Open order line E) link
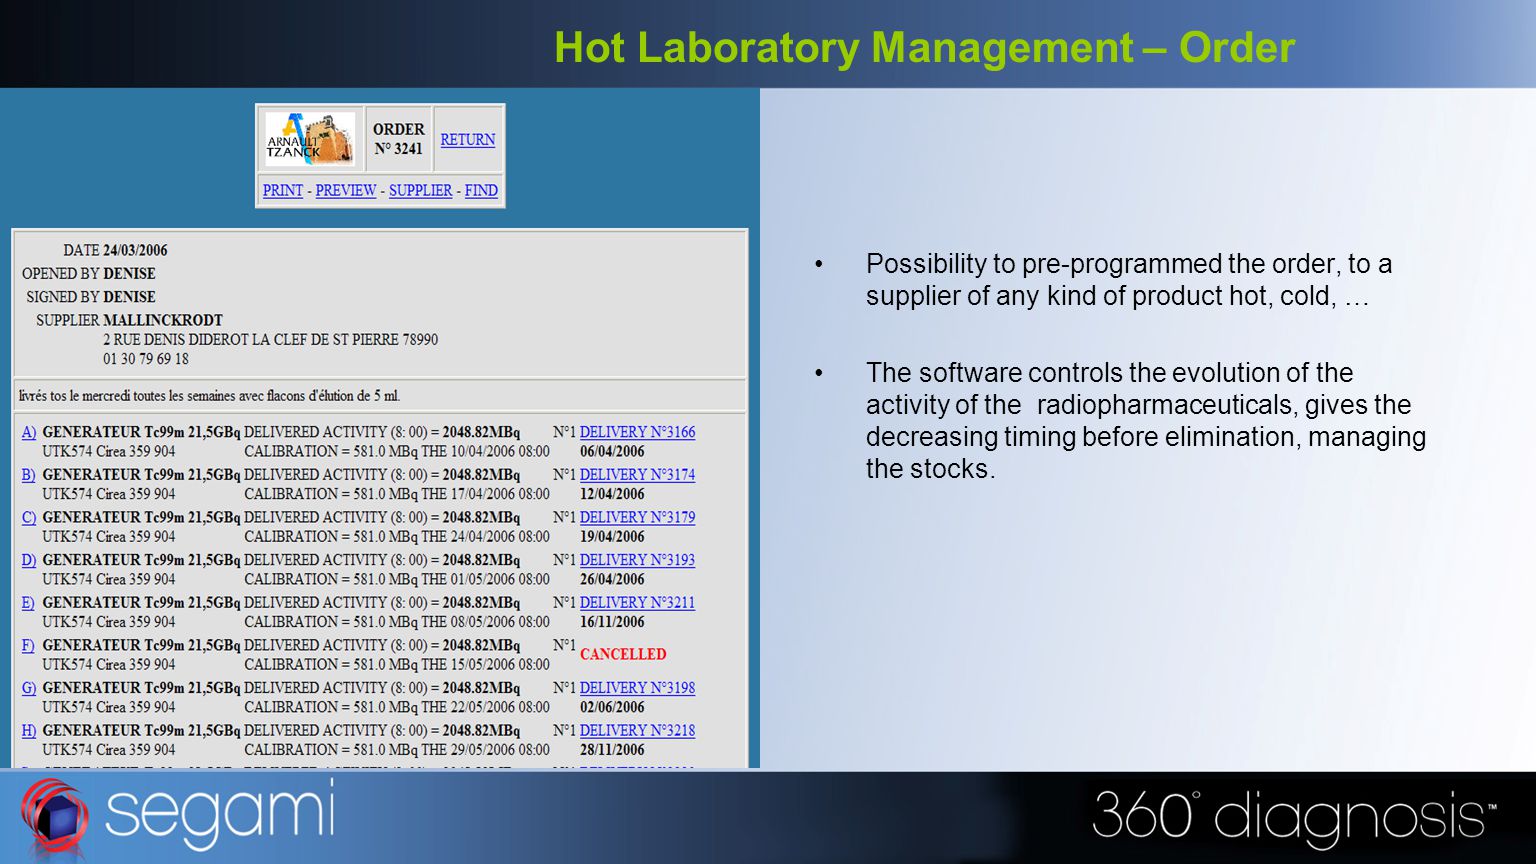The image size is (1536, 864). [28, 603]
